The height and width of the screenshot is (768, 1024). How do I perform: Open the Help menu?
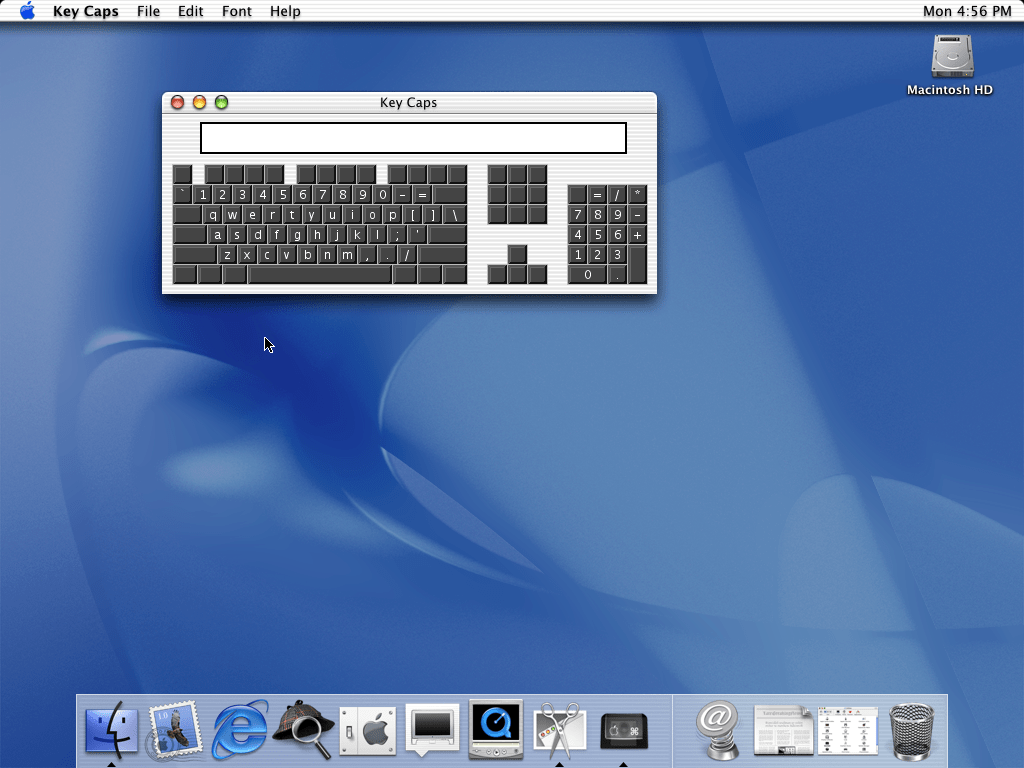(285, 11)
